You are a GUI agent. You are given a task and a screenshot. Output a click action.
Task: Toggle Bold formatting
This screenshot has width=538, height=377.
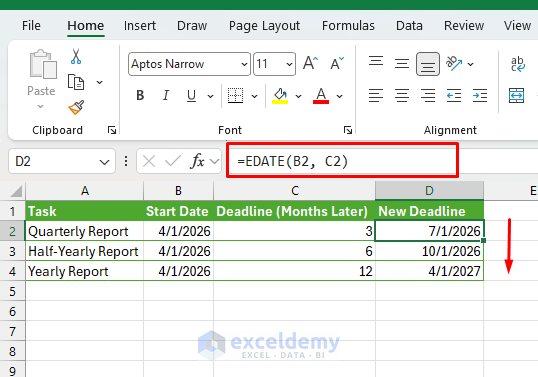tap(140, 95)
